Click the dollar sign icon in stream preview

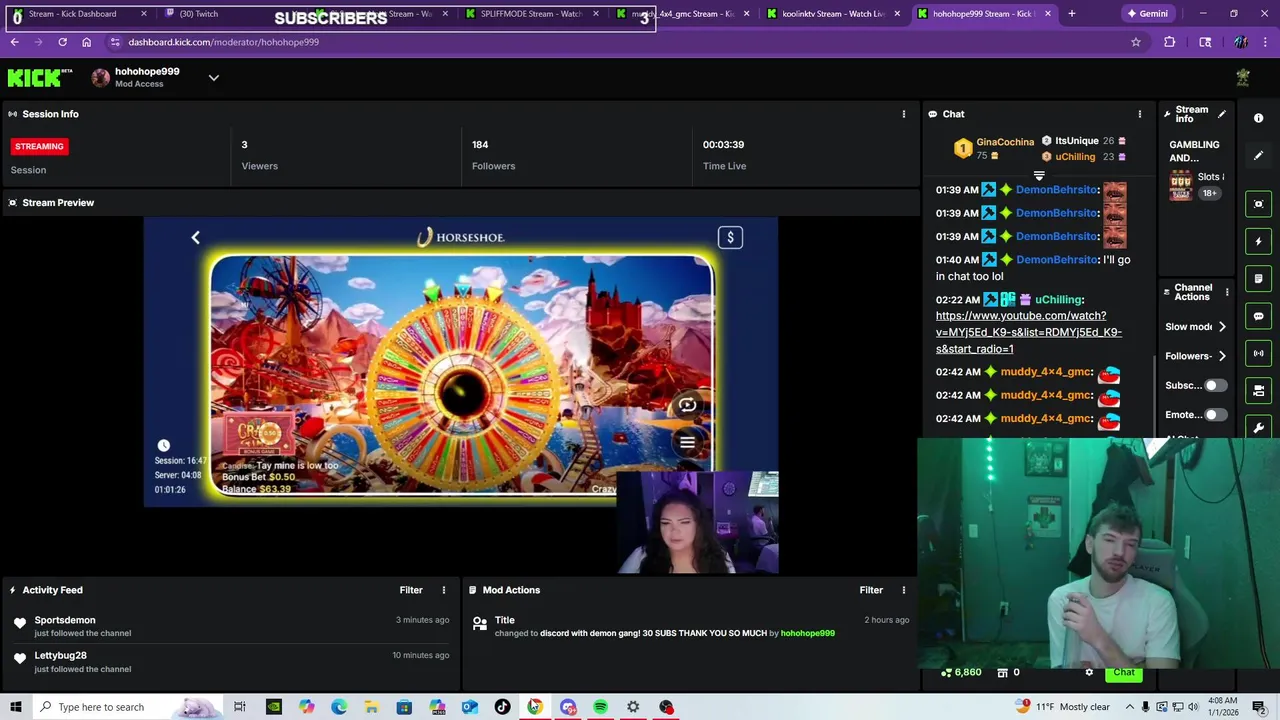(x=730, y=237)
